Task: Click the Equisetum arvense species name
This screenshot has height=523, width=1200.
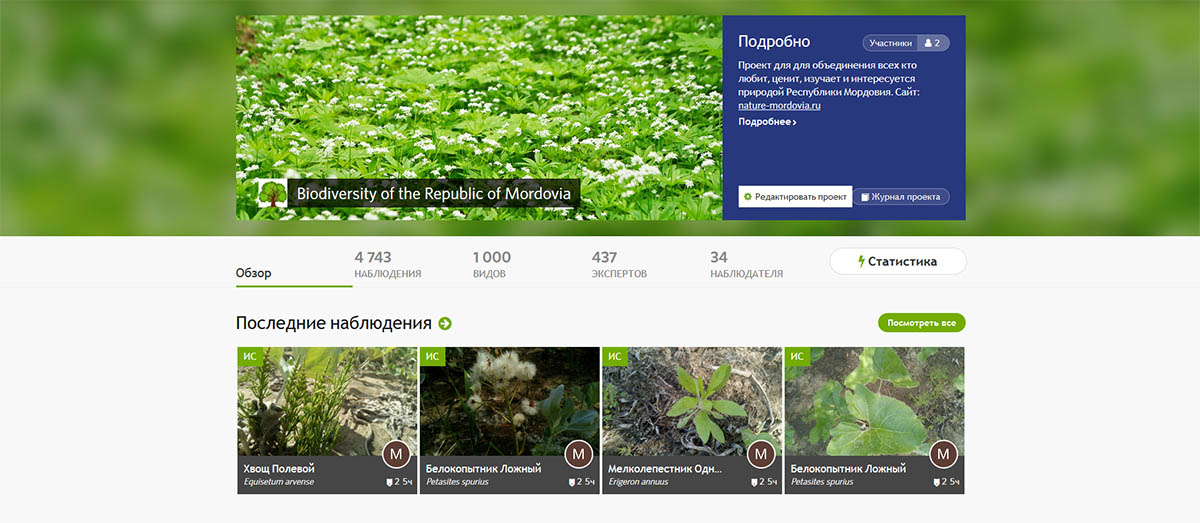Action: 279,482
